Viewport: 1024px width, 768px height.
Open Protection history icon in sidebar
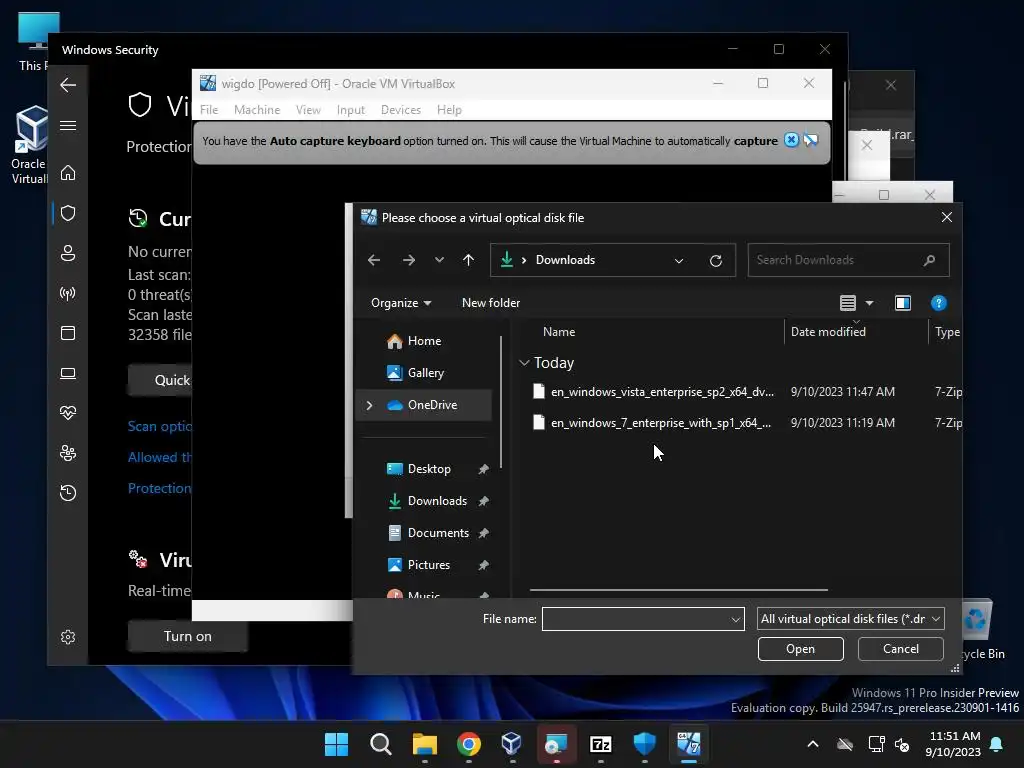(x=68, y=492)
